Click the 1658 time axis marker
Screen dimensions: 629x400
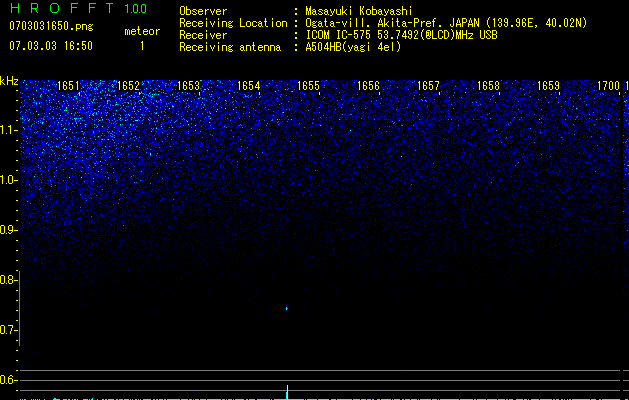[x=488, y=86]
